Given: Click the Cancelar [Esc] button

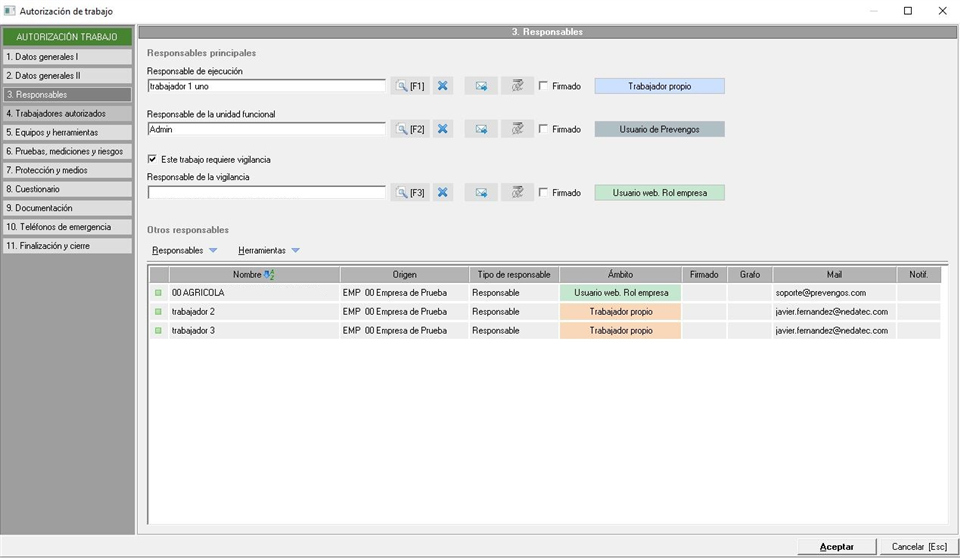Looking at the screenshot, I should 918,547.
